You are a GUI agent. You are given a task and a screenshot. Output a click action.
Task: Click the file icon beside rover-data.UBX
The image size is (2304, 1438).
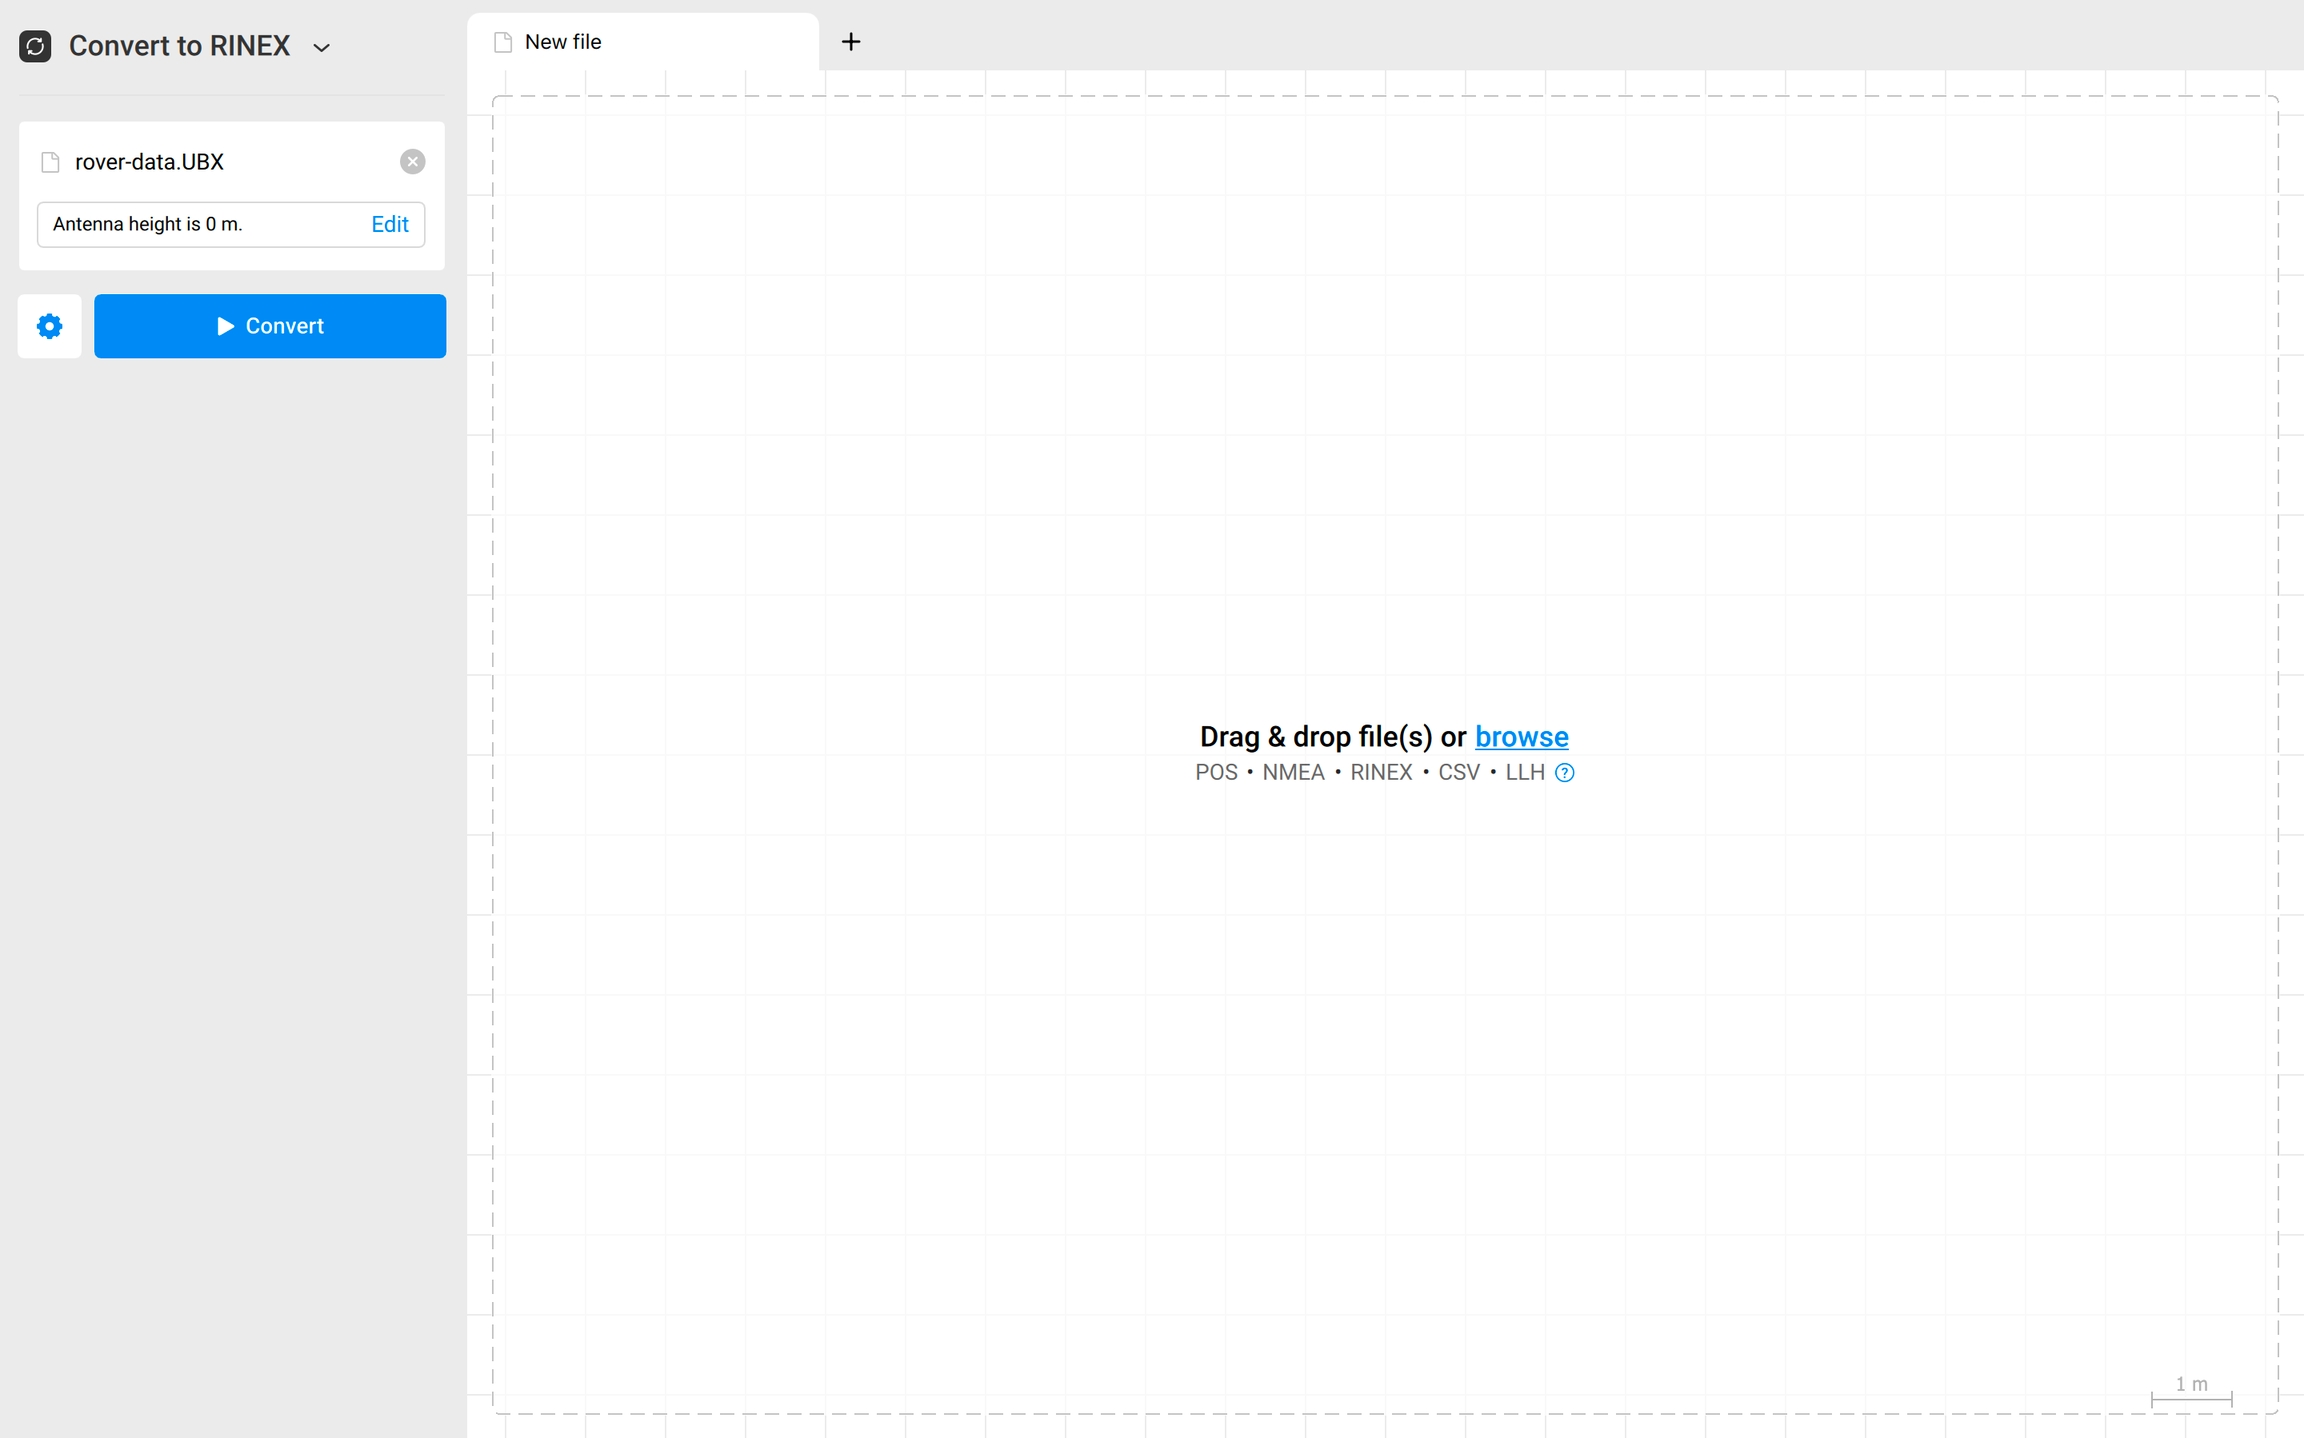(50, 162)
